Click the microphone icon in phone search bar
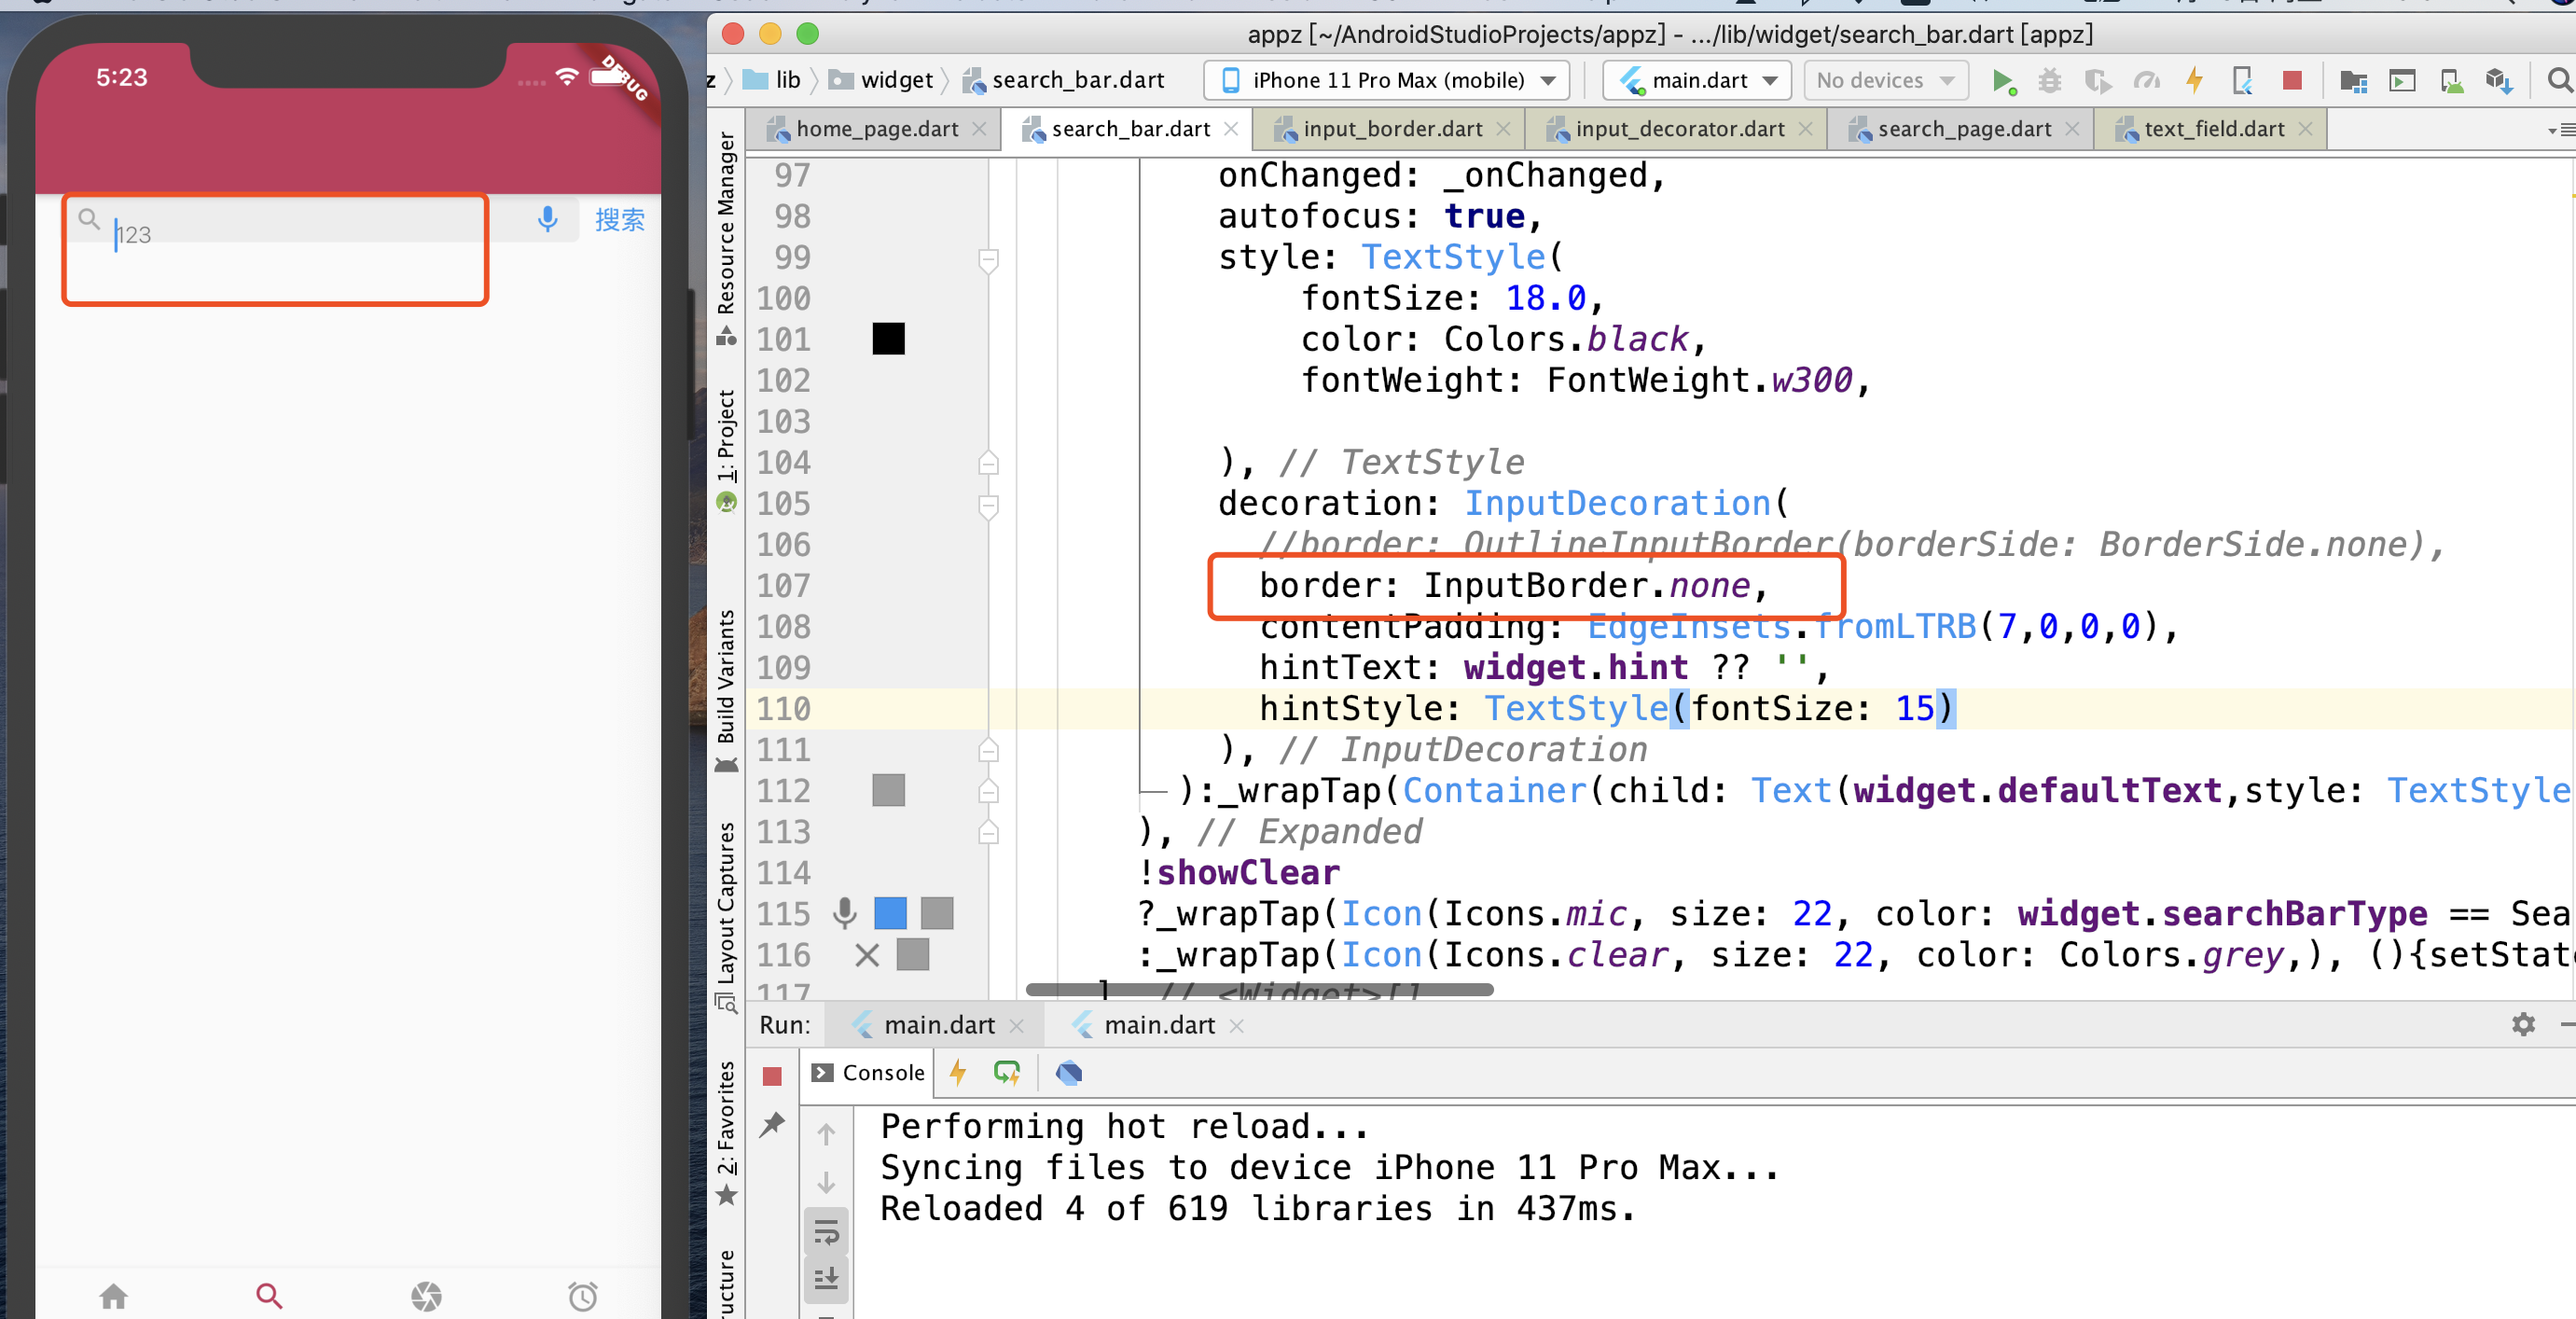Image resolution: width=2576 pixels, height=1319 pixels. pos(547,219)
